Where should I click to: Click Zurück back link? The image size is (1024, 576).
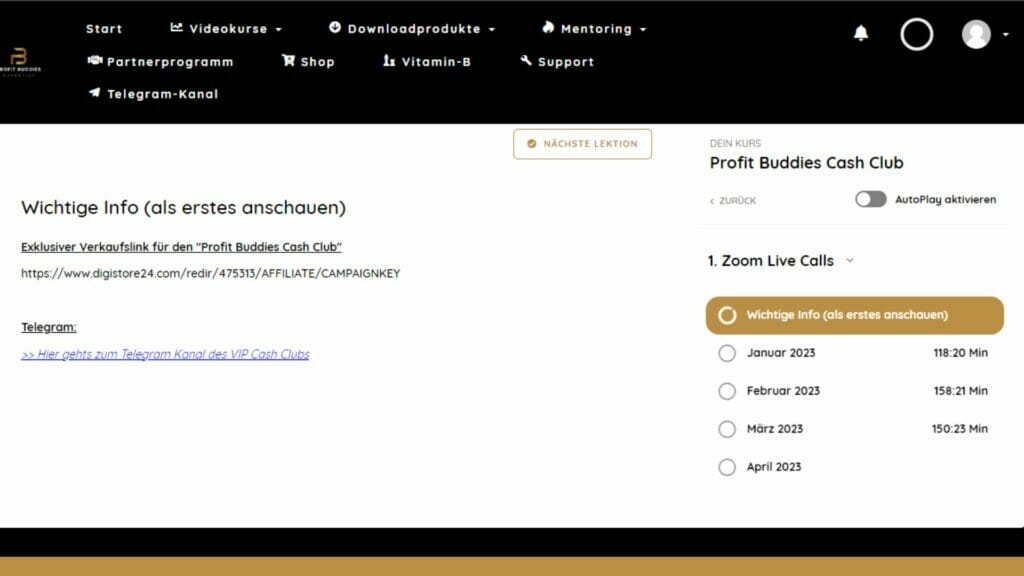click(733, 200)
